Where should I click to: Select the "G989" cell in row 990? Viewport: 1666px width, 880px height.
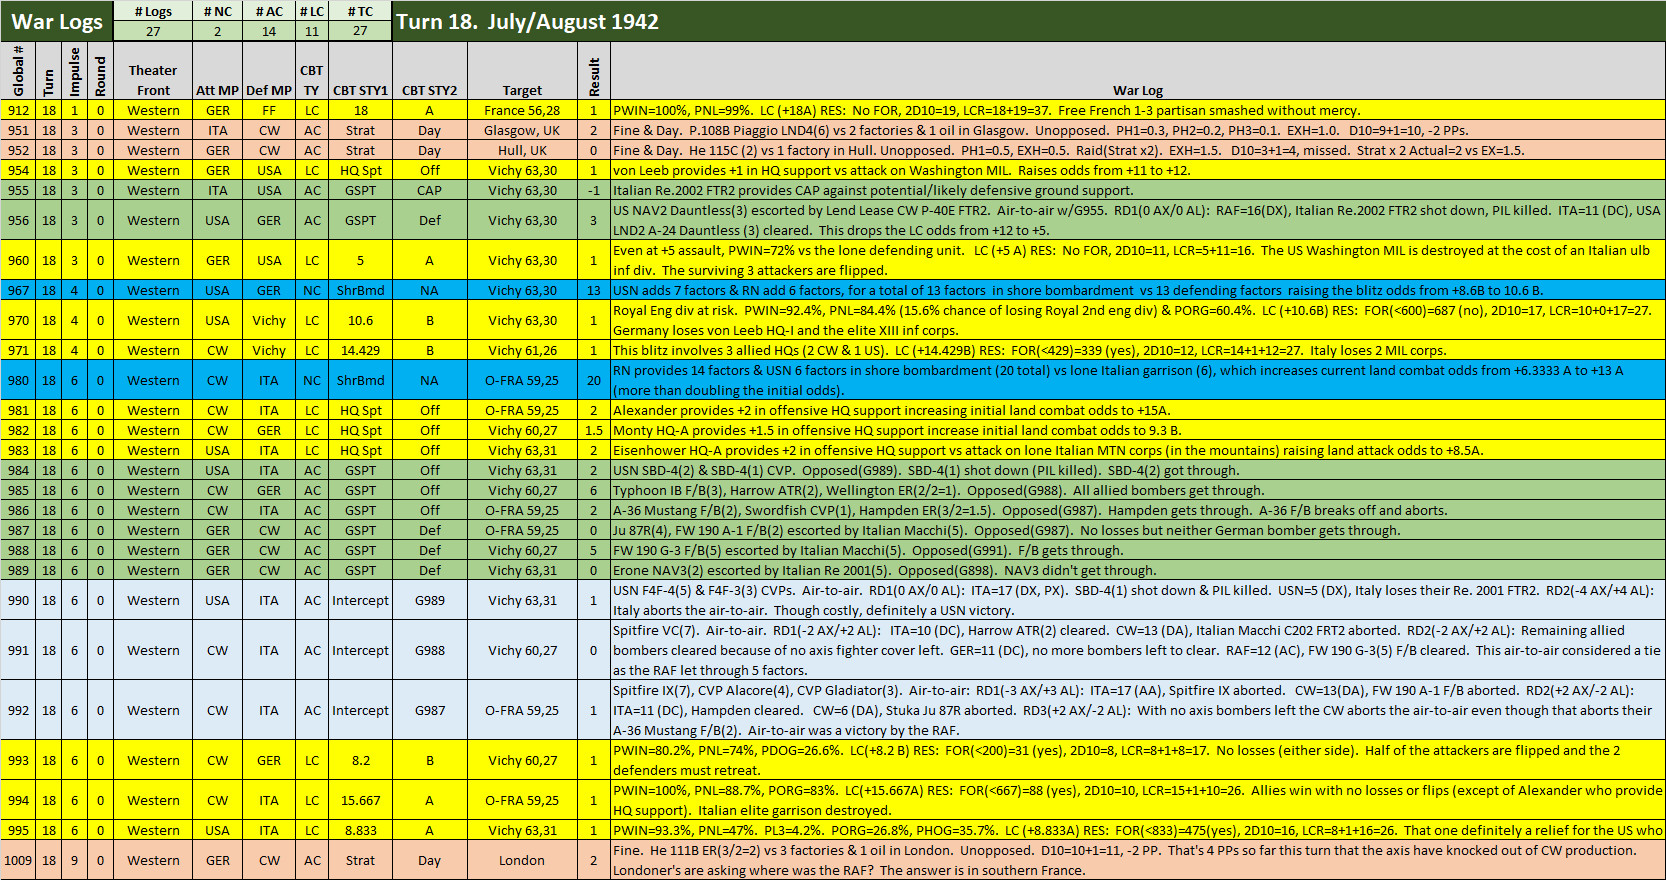click(x=429, y=600)
